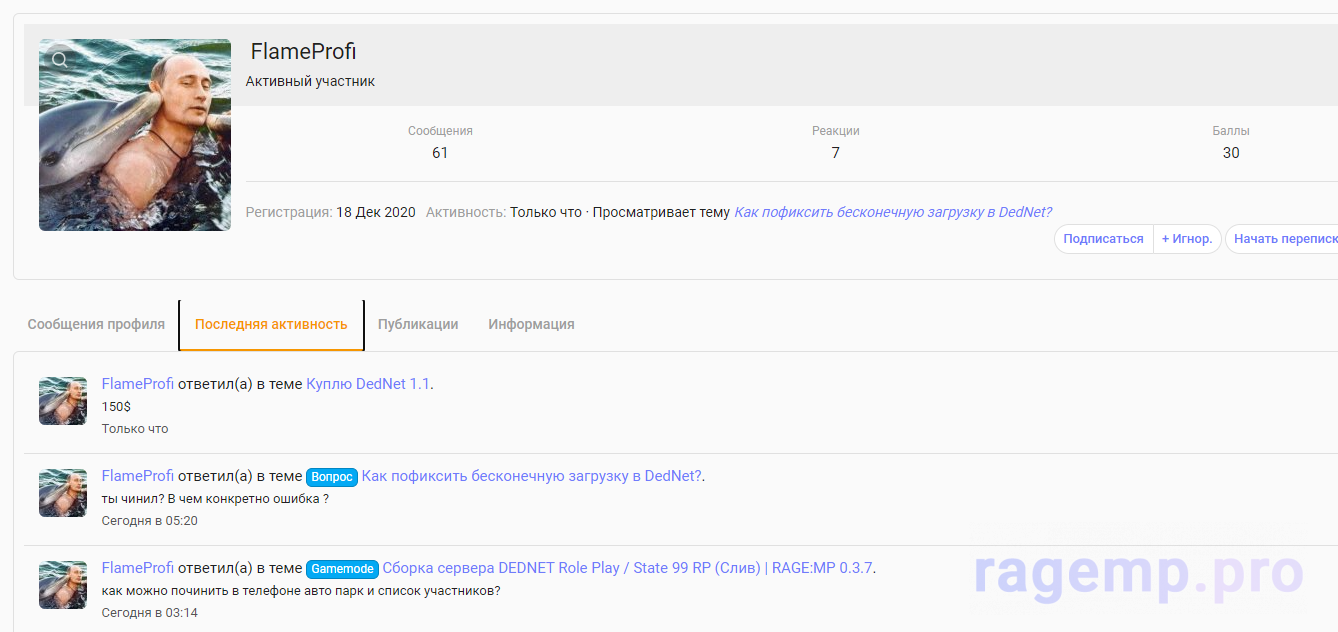The width and height of the screenshot is (1338, 632).
Task: Click the Реакции count 7
Action: coord(836,153)
